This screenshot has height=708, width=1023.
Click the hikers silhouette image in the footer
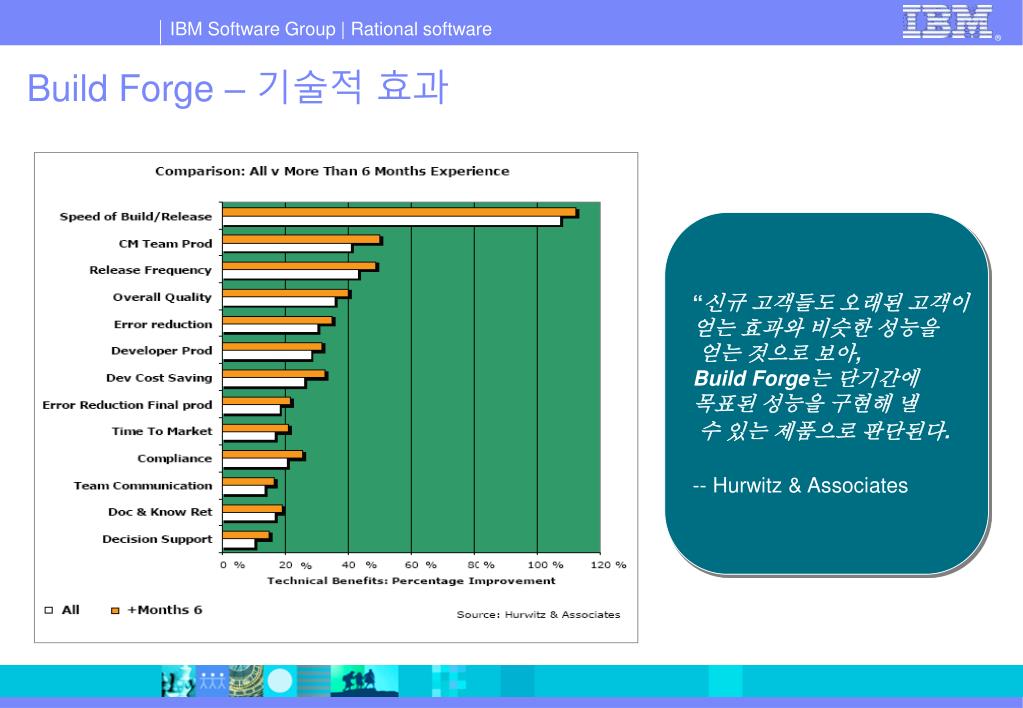click(x=365, y=681)
